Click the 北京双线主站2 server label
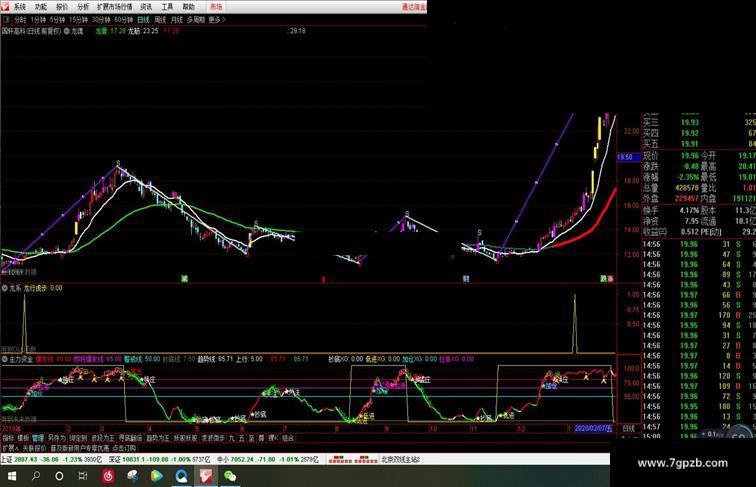This screenshot has height=487, width=756. [401, 460]
